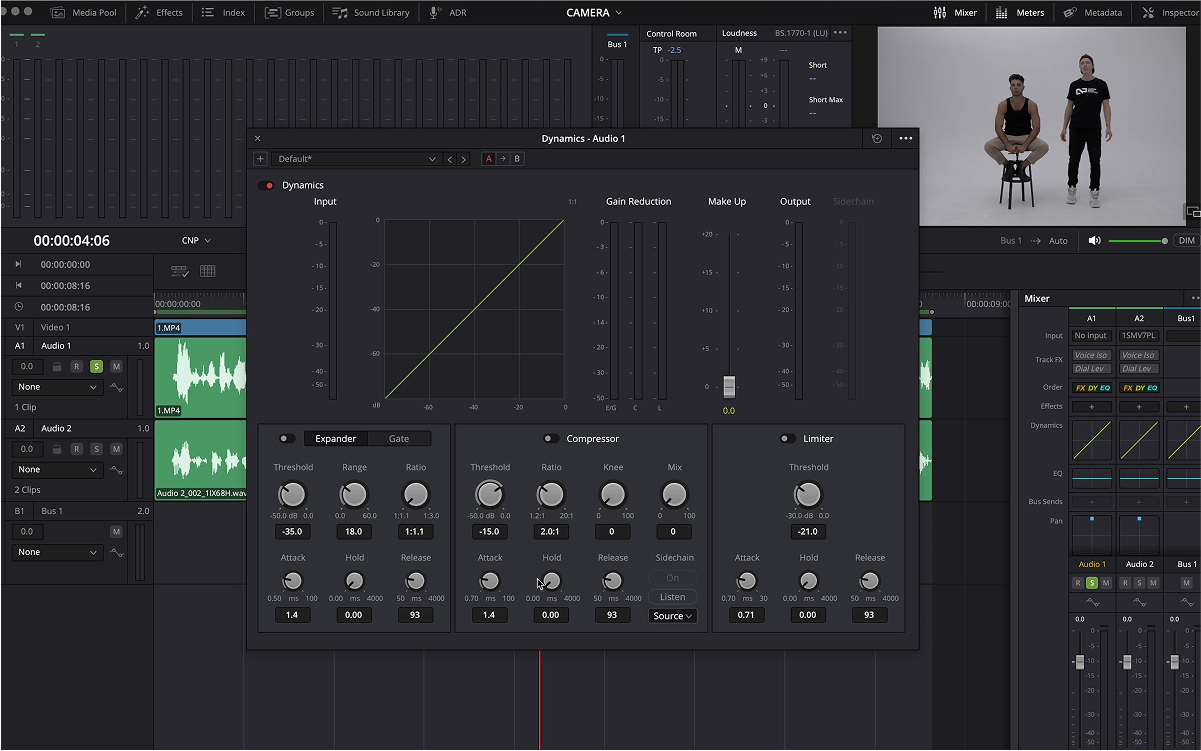1201x751 pixels.
Task: Open the Media Pool panel
Action: 83,13
